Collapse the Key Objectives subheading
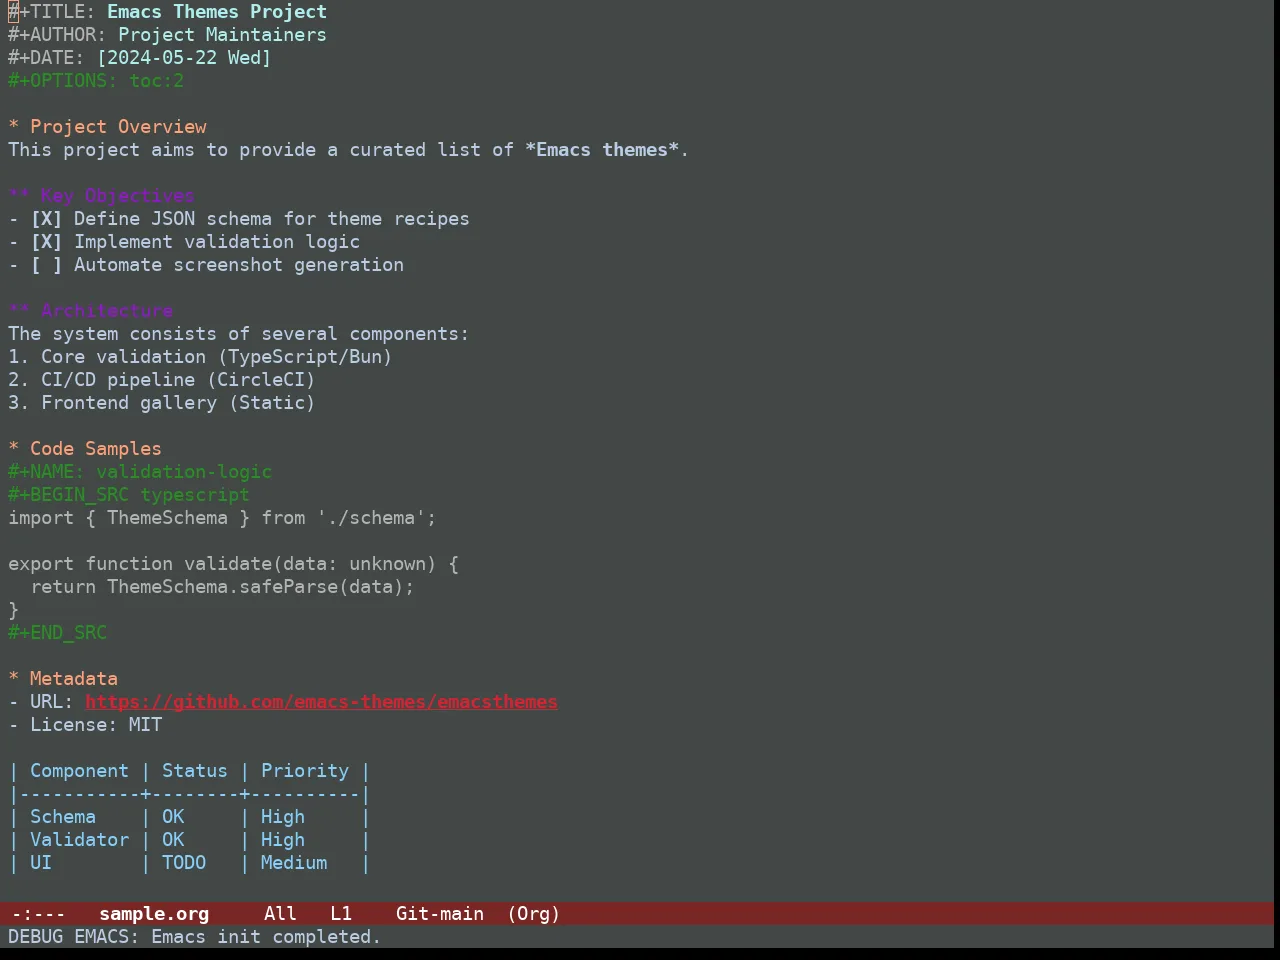 (101, 196)
